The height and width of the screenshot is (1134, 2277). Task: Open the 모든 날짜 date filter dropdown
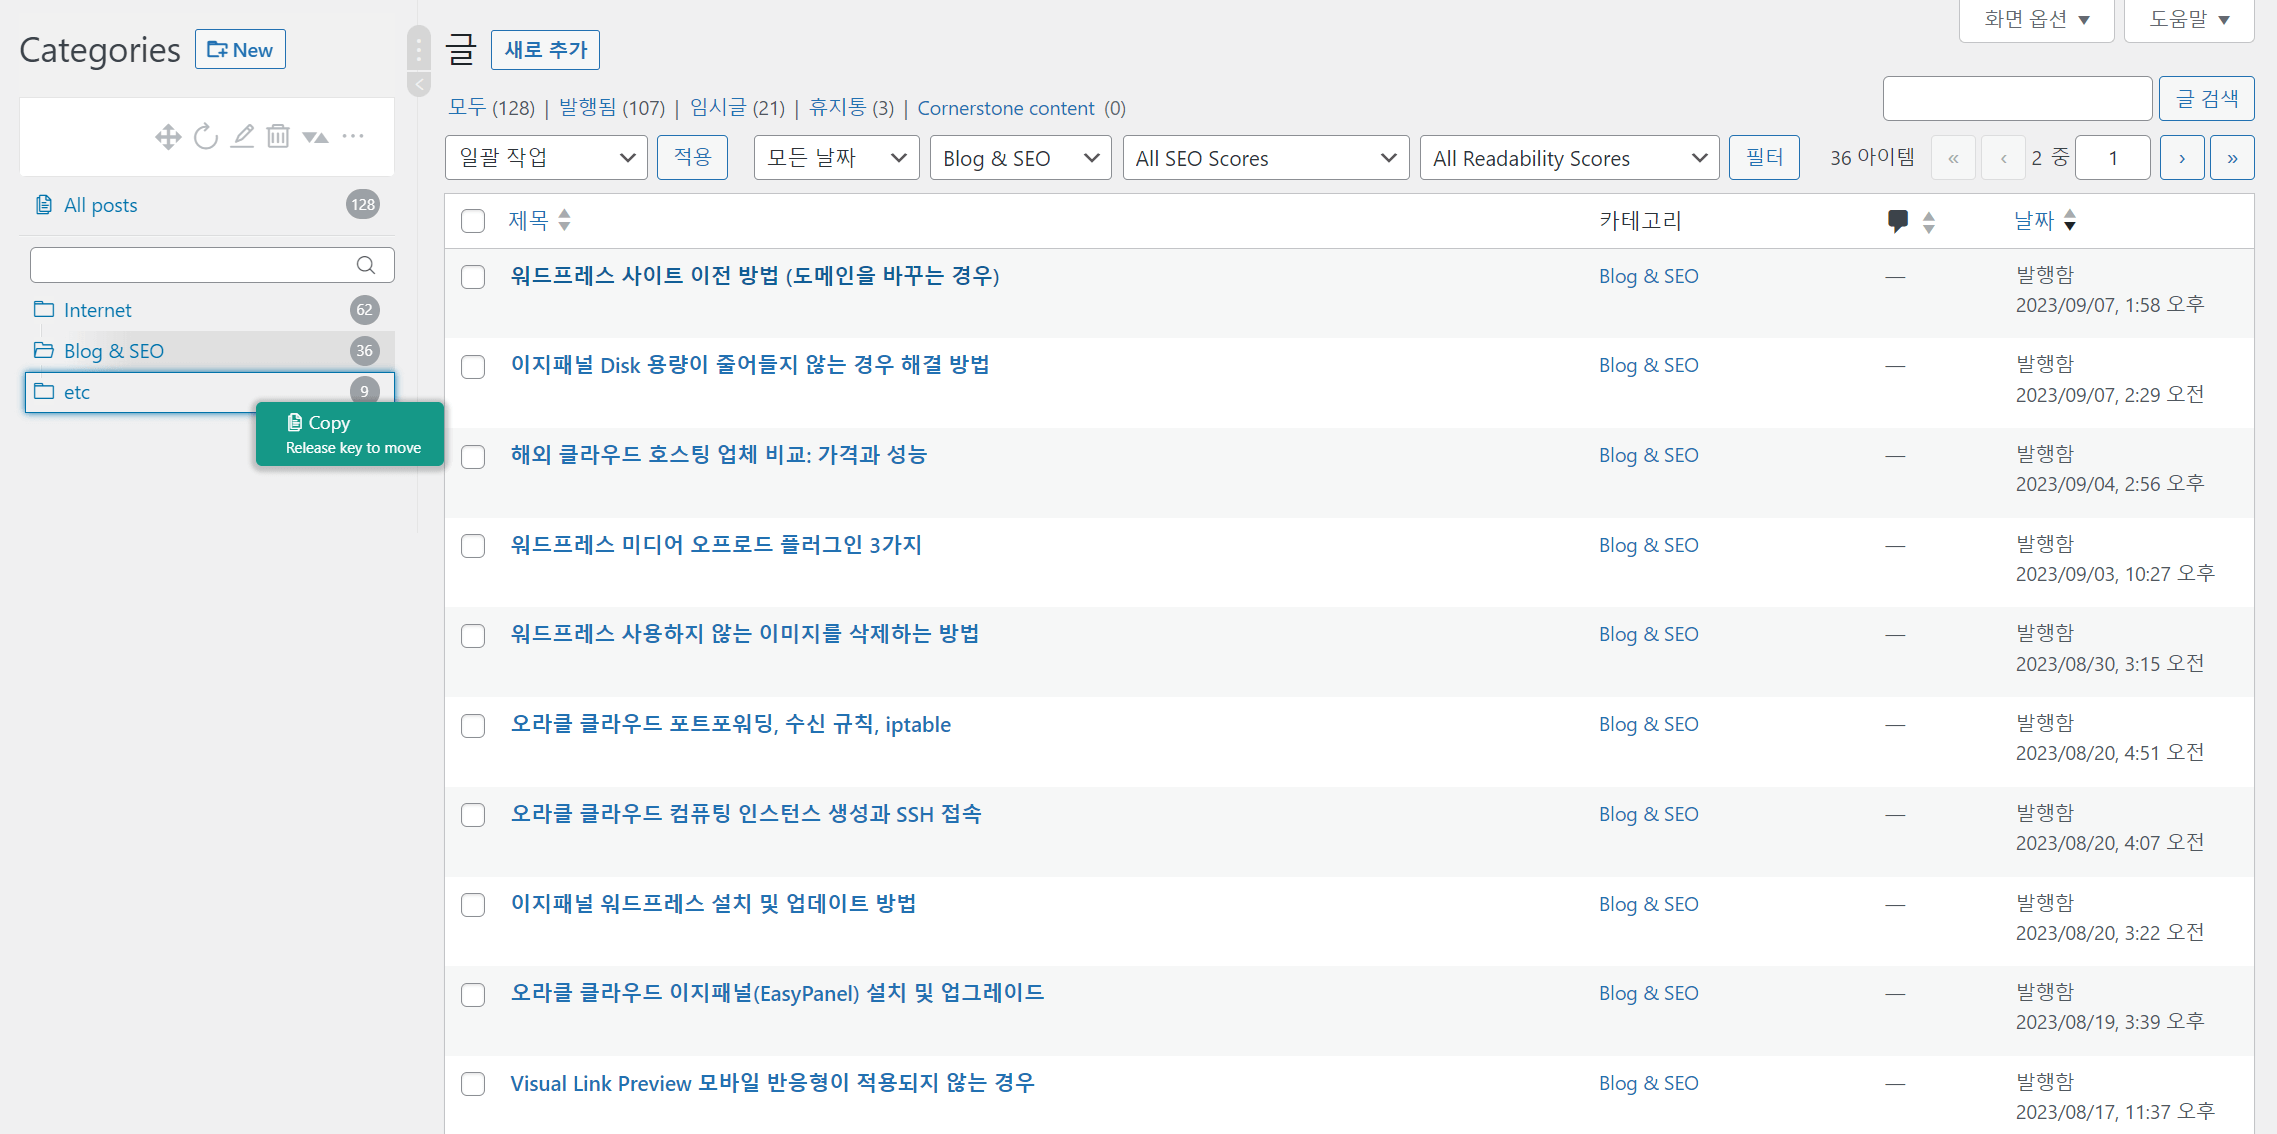[x=836, y=158]
